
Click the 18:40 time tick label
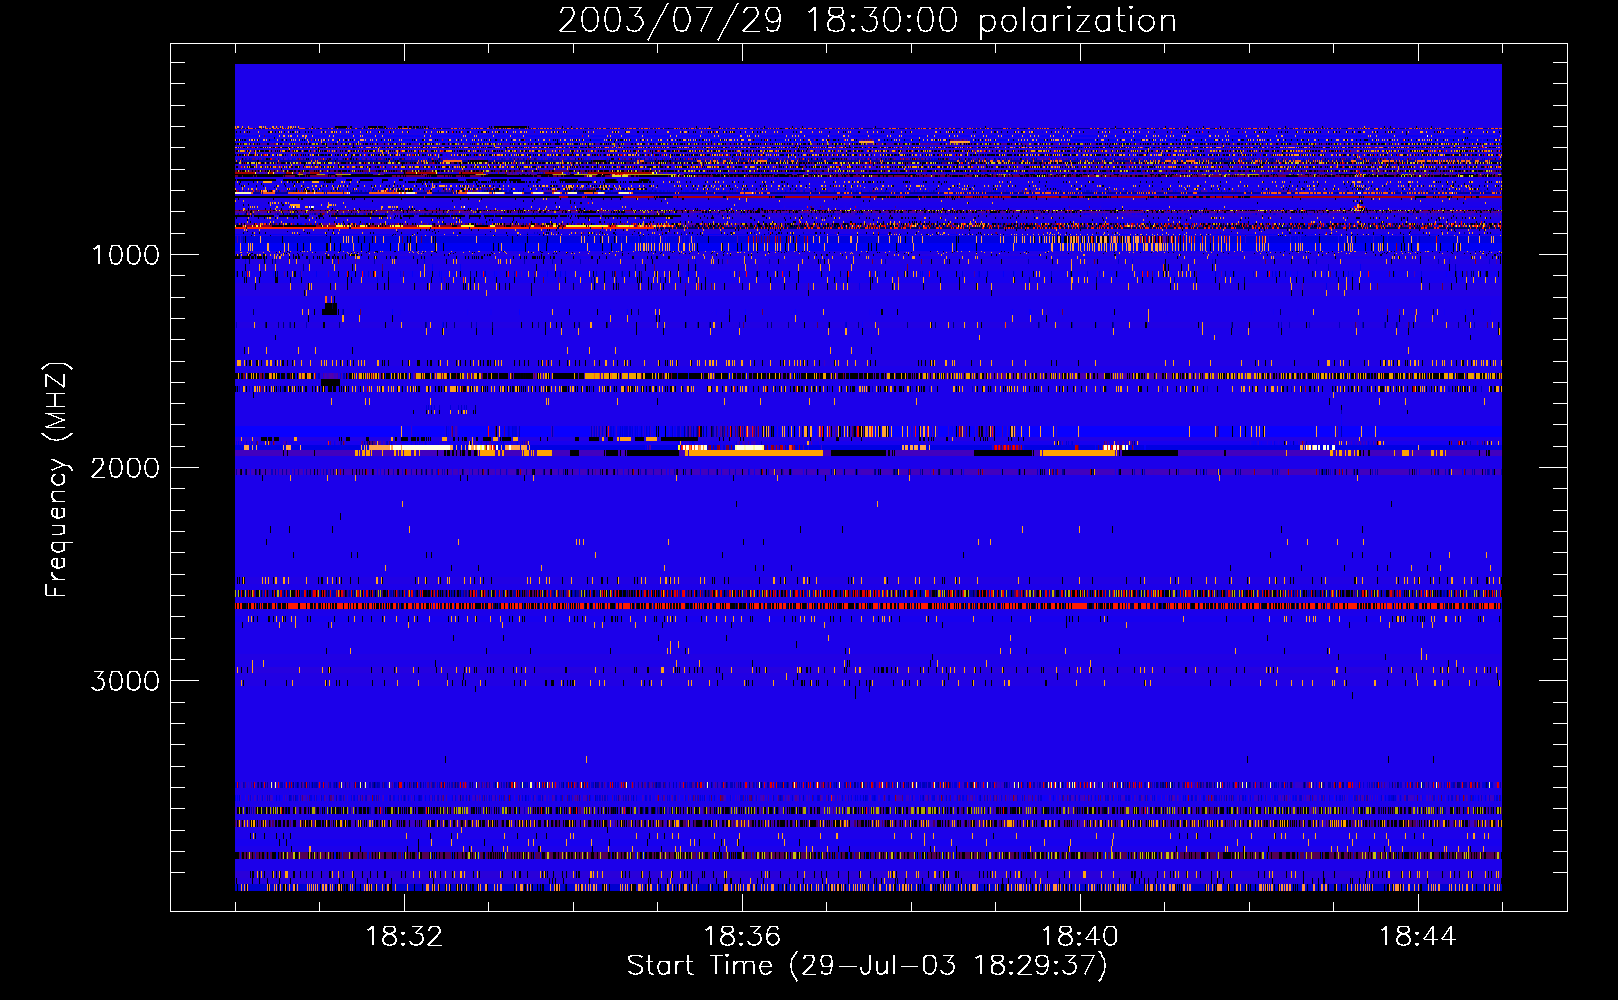click(x=1080, y=937)
